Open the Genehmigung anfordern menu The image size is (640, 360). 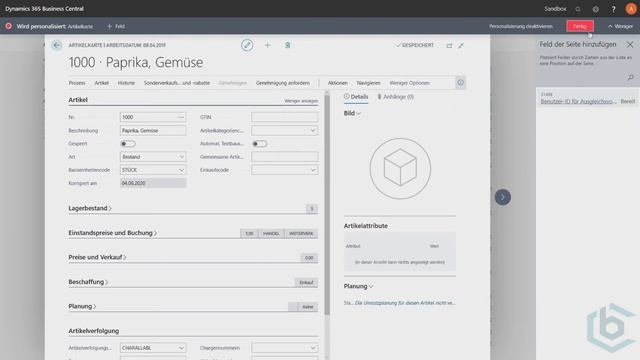[x=282, y=83]
